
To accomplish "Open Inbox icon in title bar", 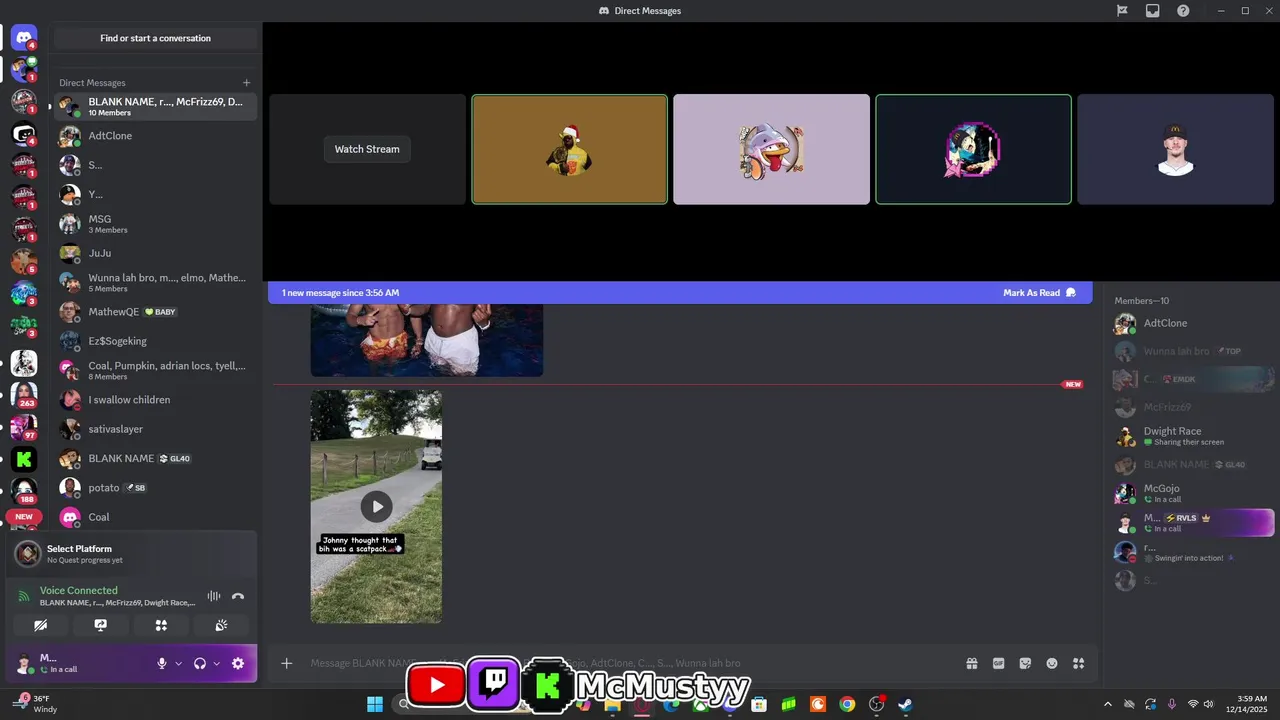I will click(1152, 11).
